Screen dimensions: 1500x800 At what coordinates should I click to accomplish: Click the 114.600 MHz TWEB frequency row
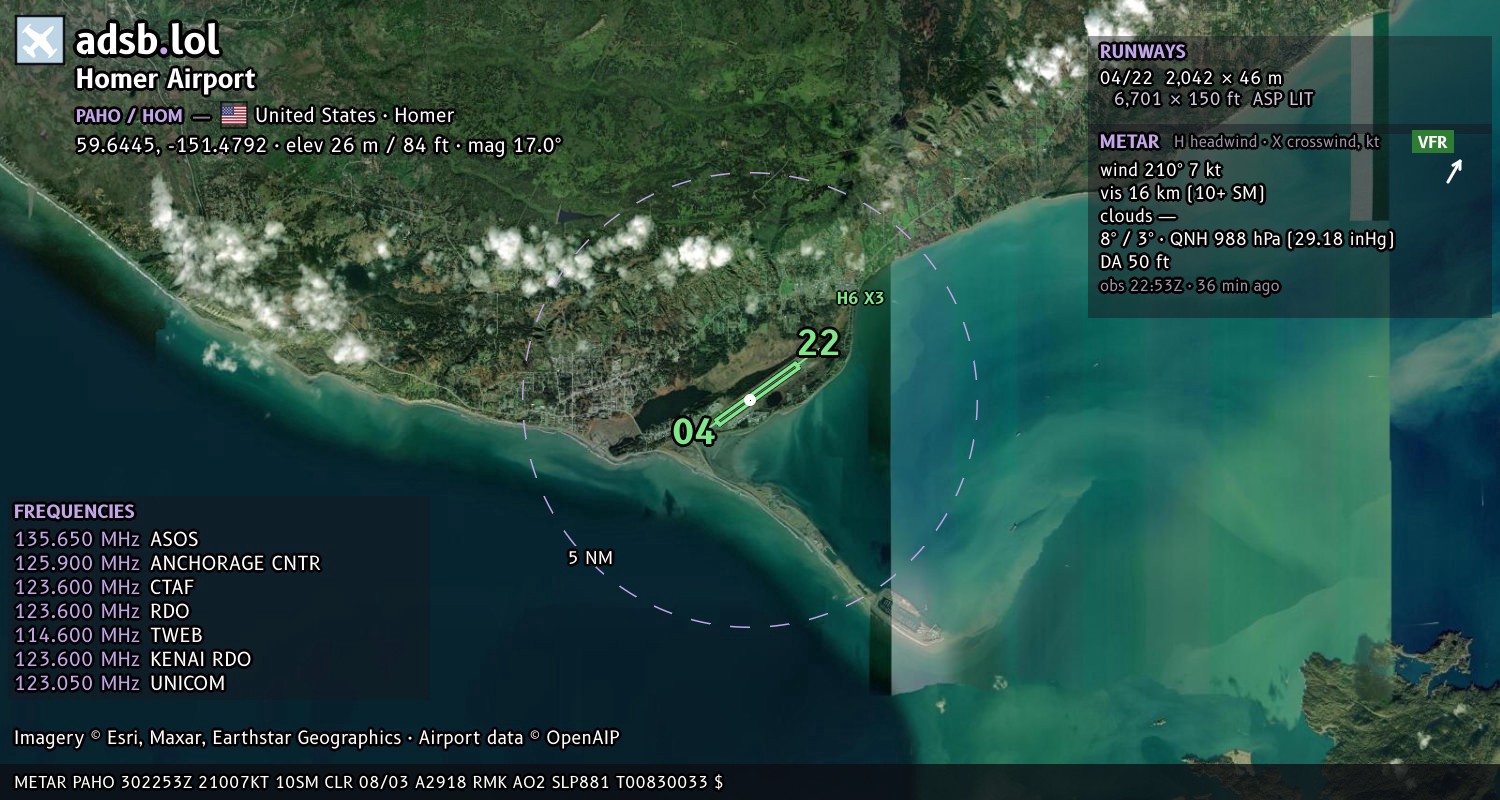pyautogui.click(x=108, y=635)
